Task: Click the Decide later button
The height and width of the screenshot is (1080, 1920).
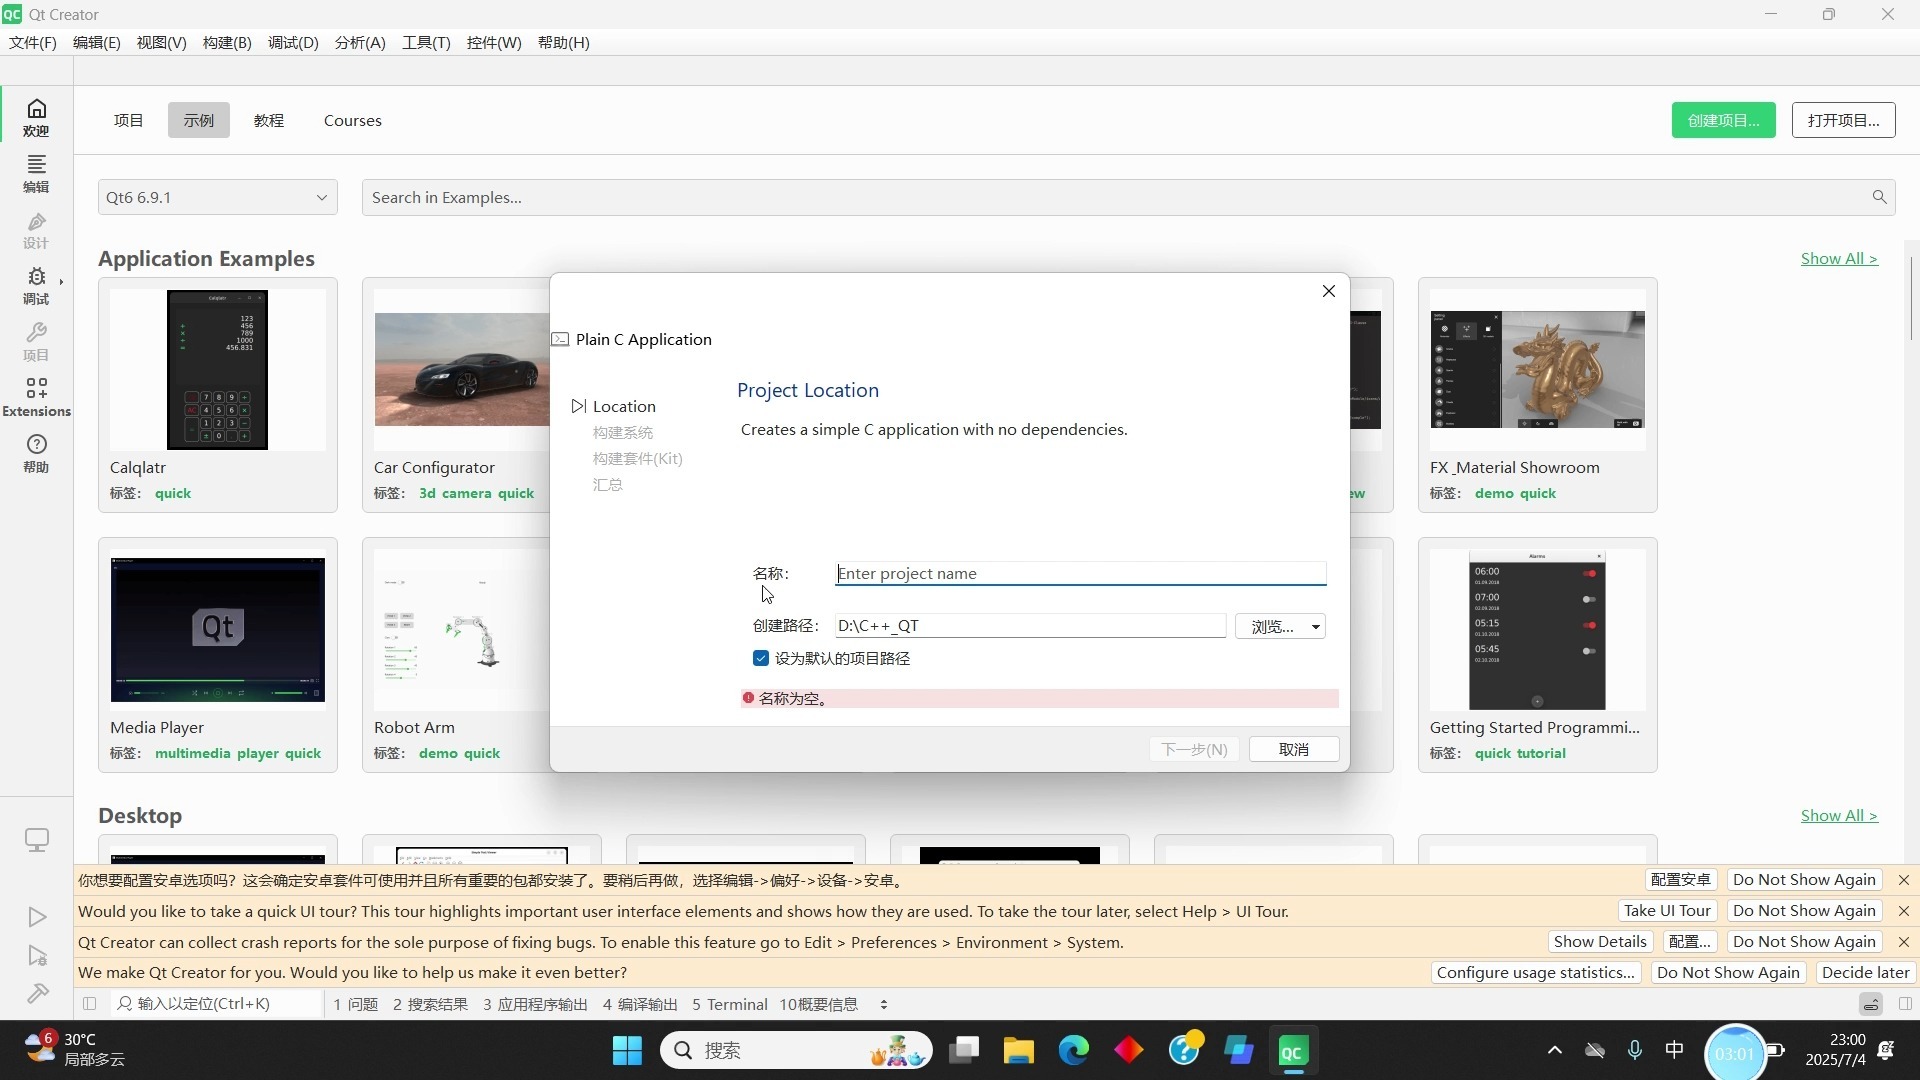Action: (1866, 972)
